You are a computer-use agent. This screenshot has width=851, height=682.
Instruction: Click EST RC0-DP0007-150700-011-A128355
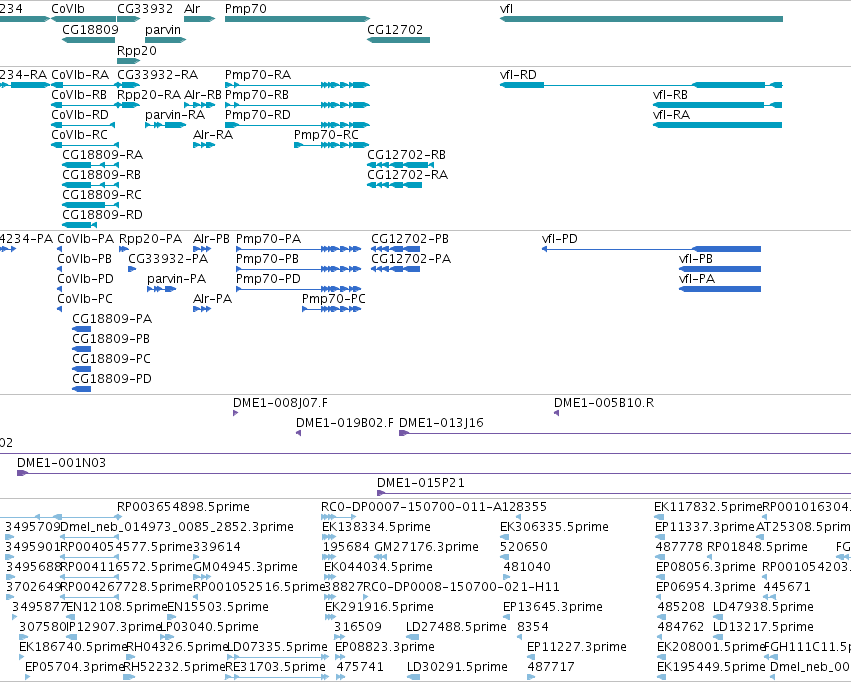(339, 517)
